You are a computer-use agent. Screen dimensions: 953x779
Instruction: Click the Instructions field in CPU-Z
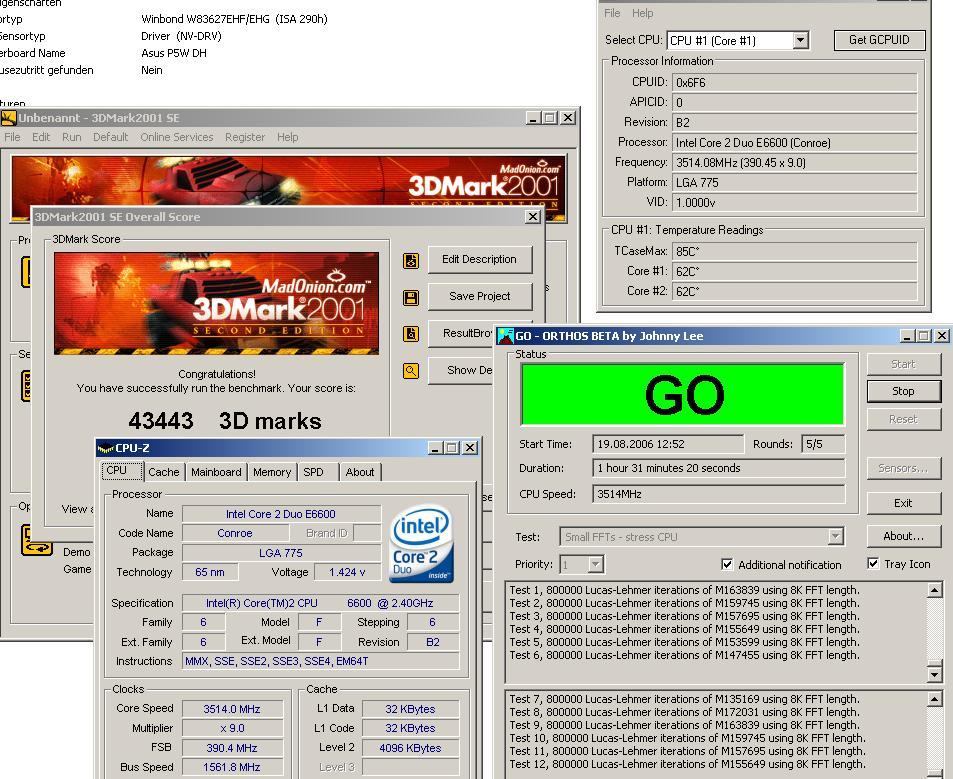(x=320, y=661)
